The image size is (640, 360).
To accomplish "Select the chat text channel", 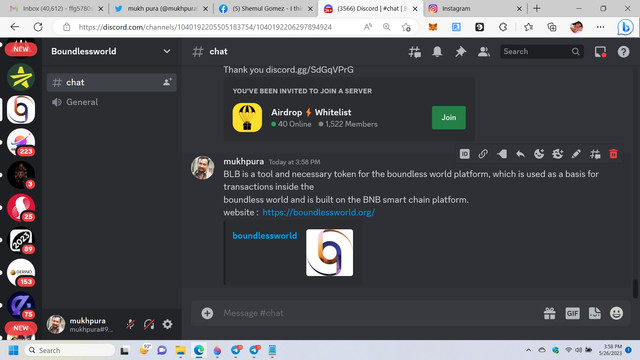I will [111, 82].
